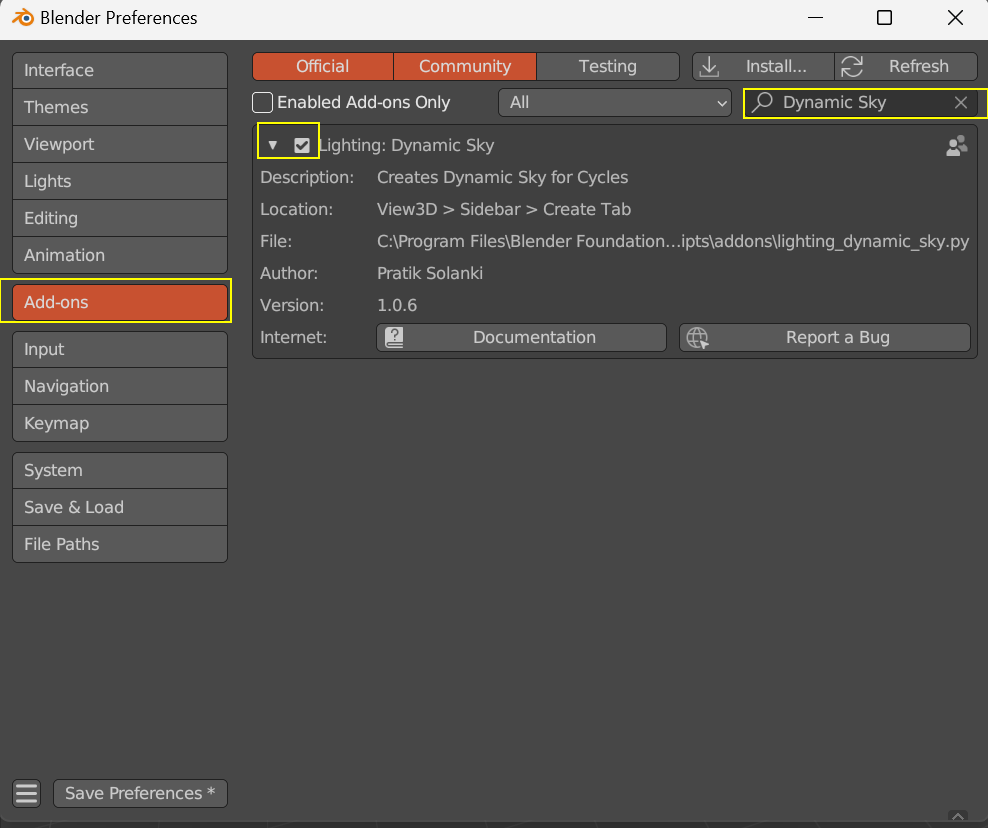Viewport: 988px width, 828px height.
Task: Open the Input preferences section
Action: (x=120, y=349)
